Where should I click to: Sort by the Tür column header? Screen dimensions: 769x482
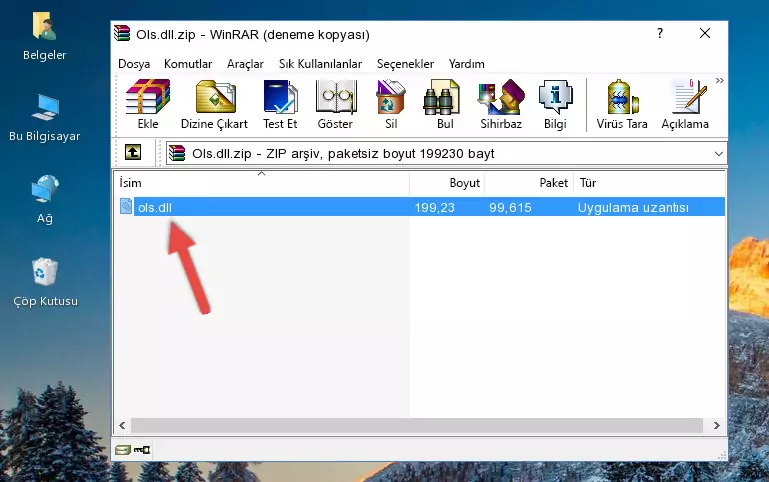coord(649,183)
